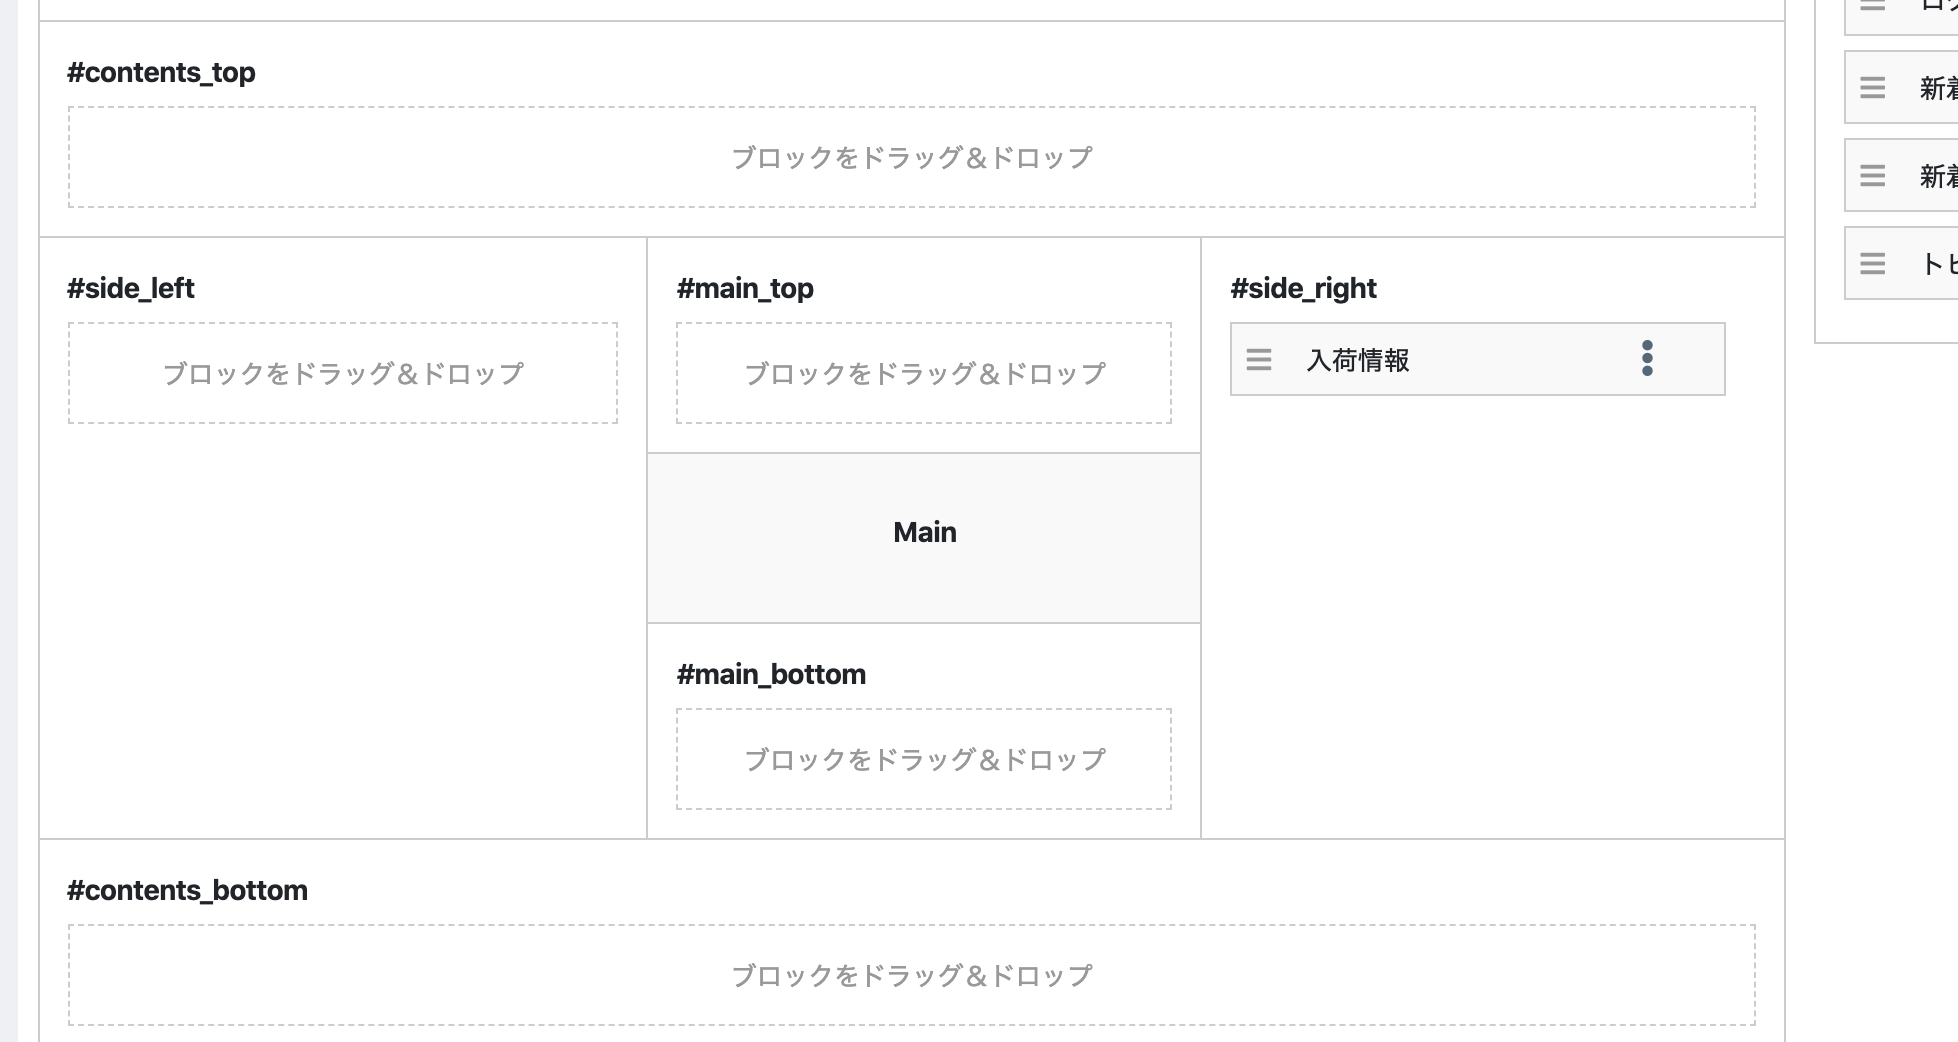Click the upper 新着 block's drag handle
Screen dimensions: 1958x1042
[1873, 88]
